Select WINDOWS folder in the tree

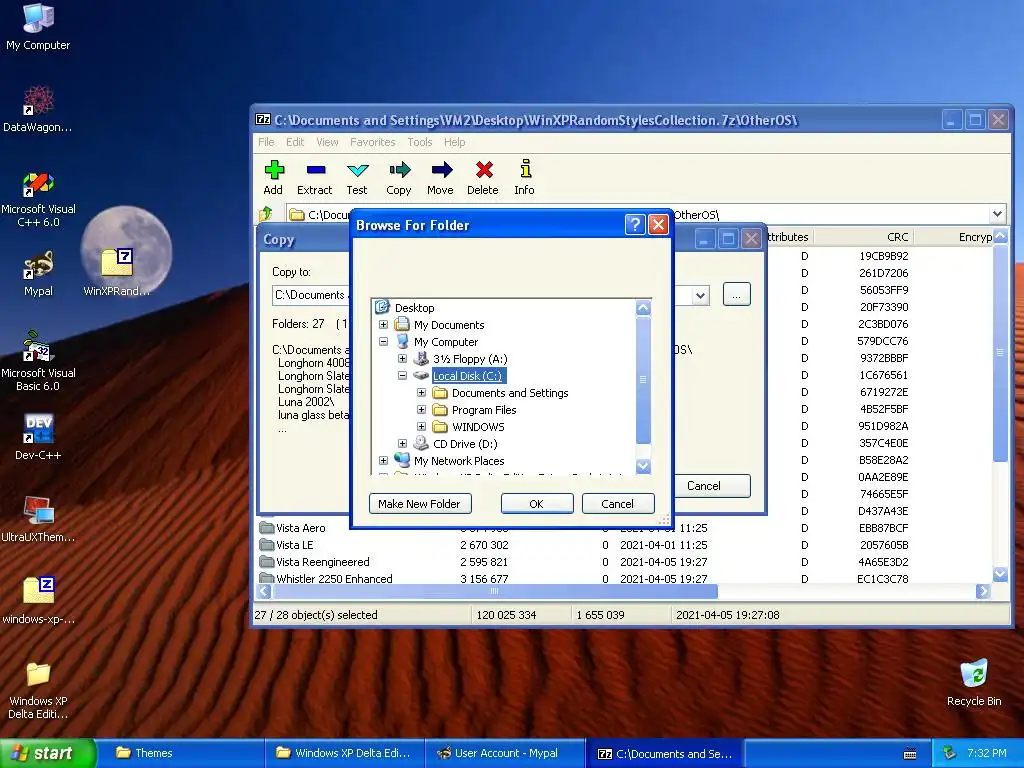478,426
